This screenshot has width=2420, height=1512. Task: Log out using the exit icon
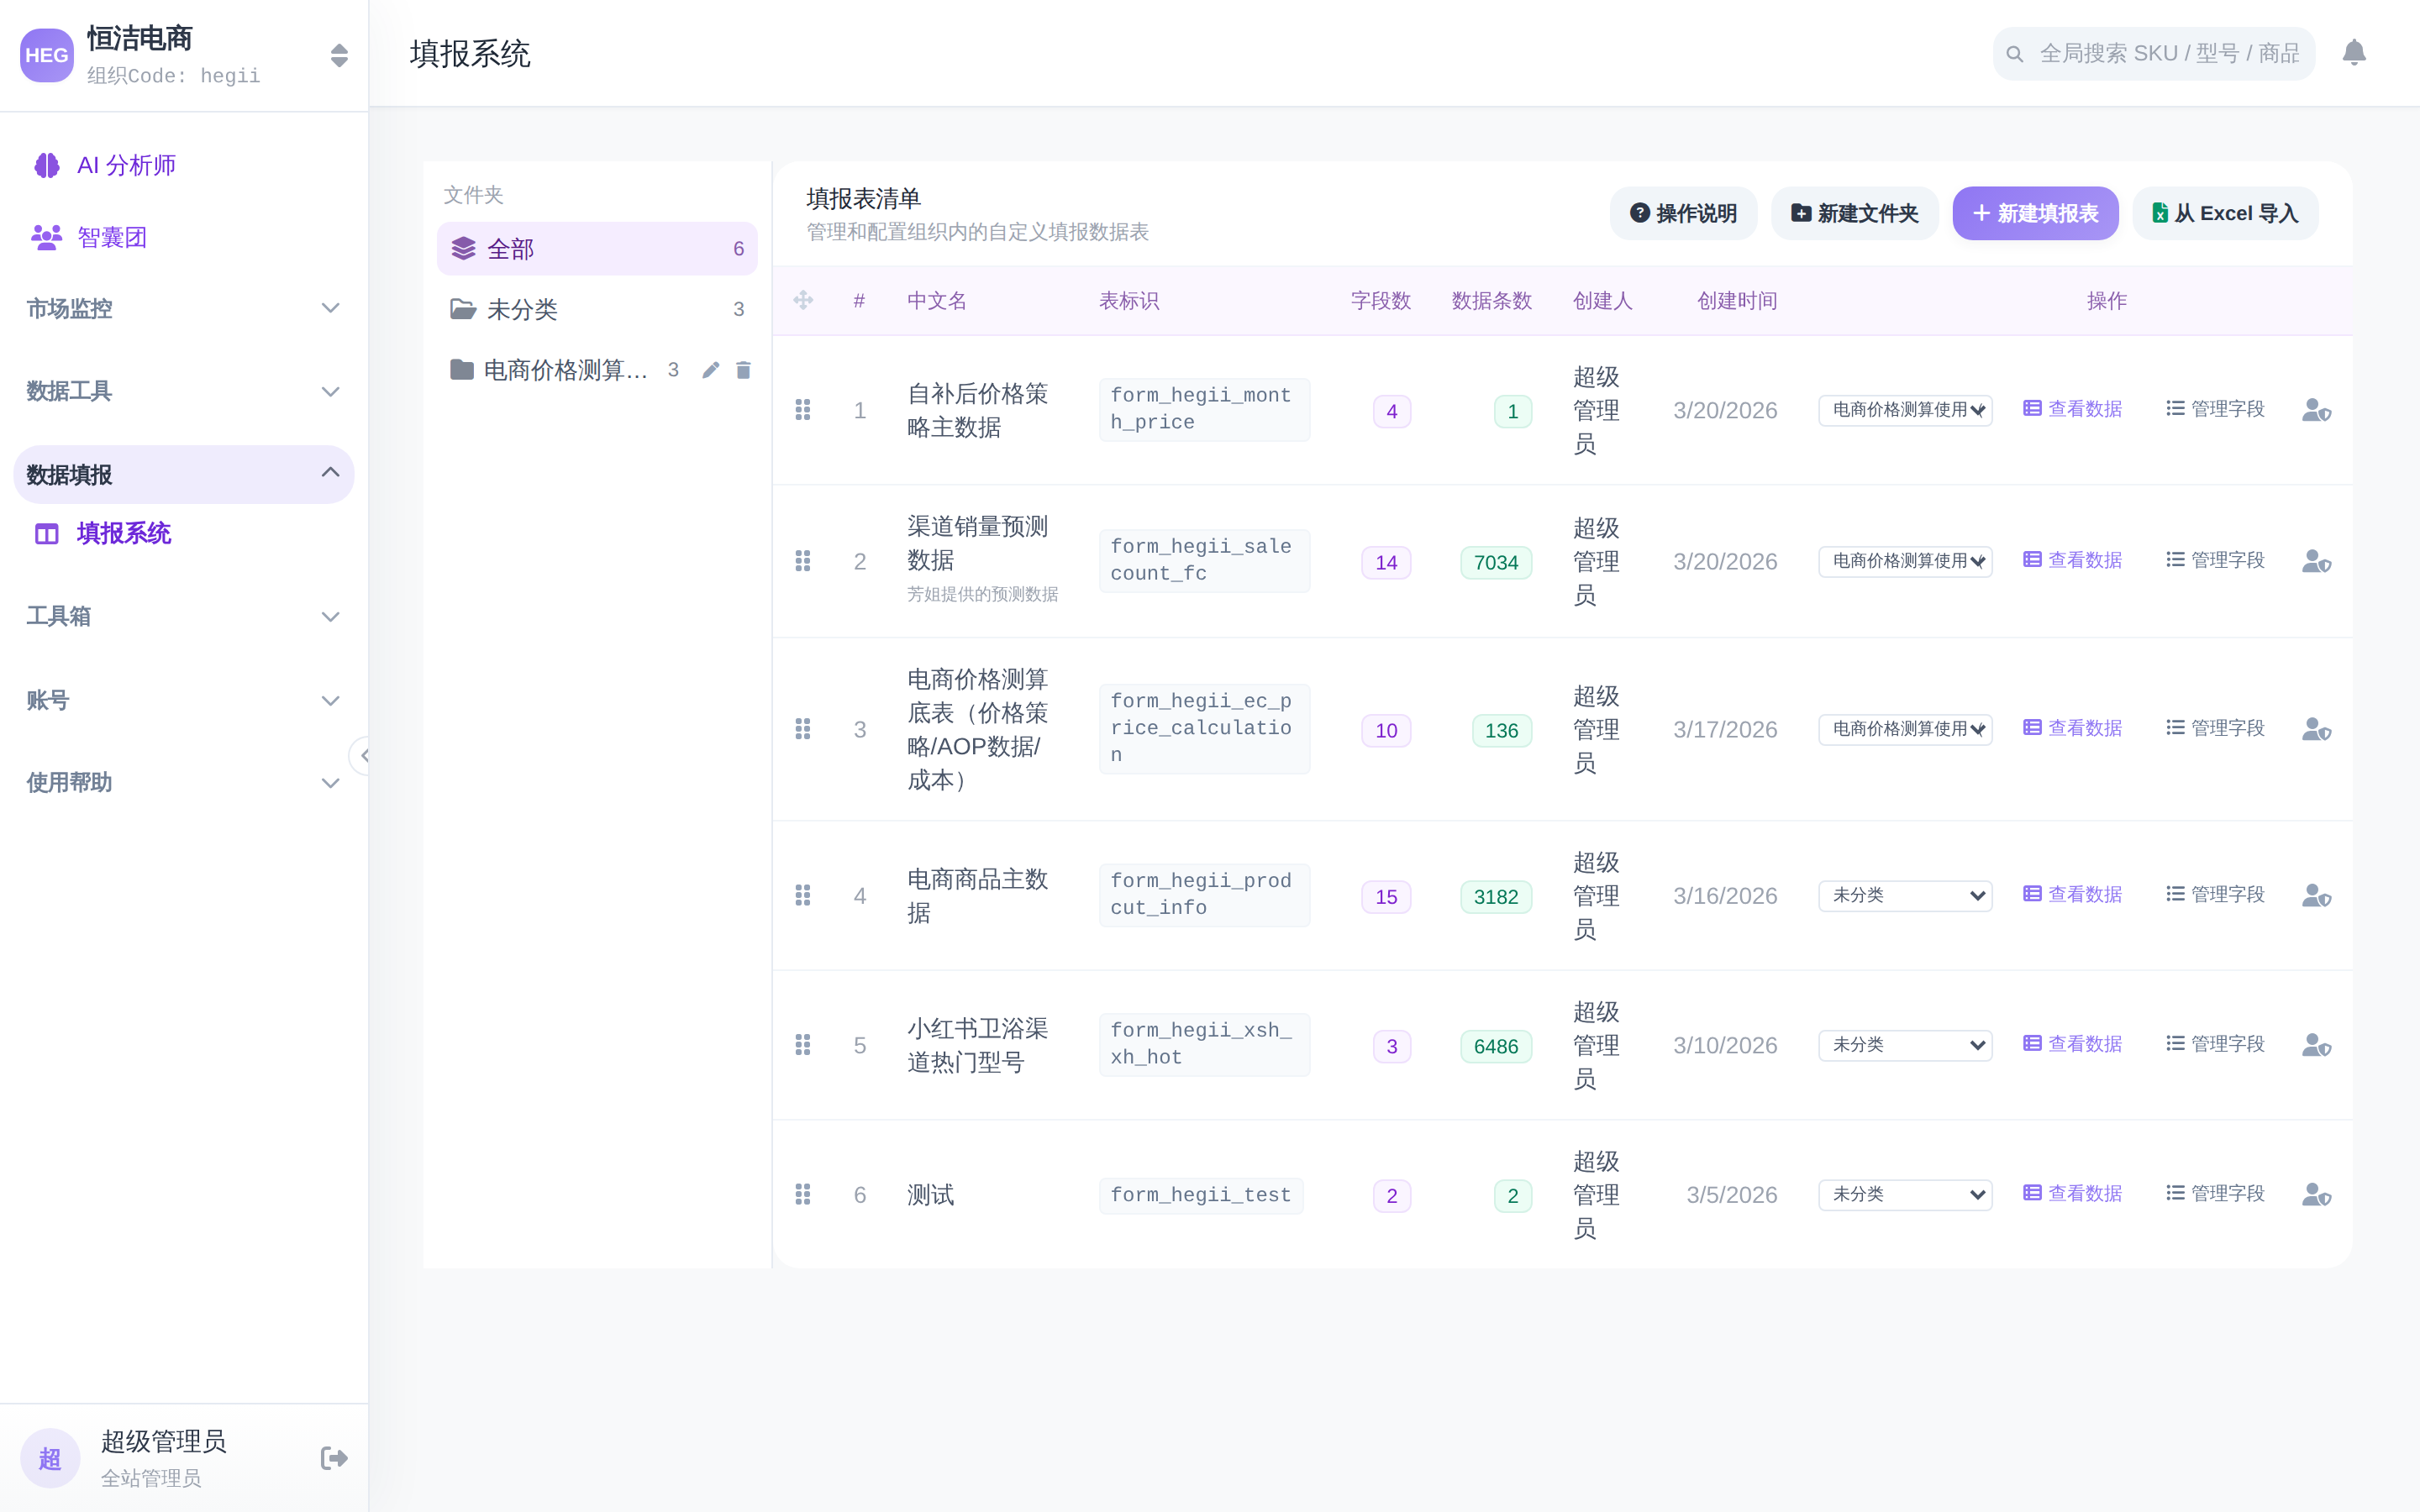point(334,1458)
